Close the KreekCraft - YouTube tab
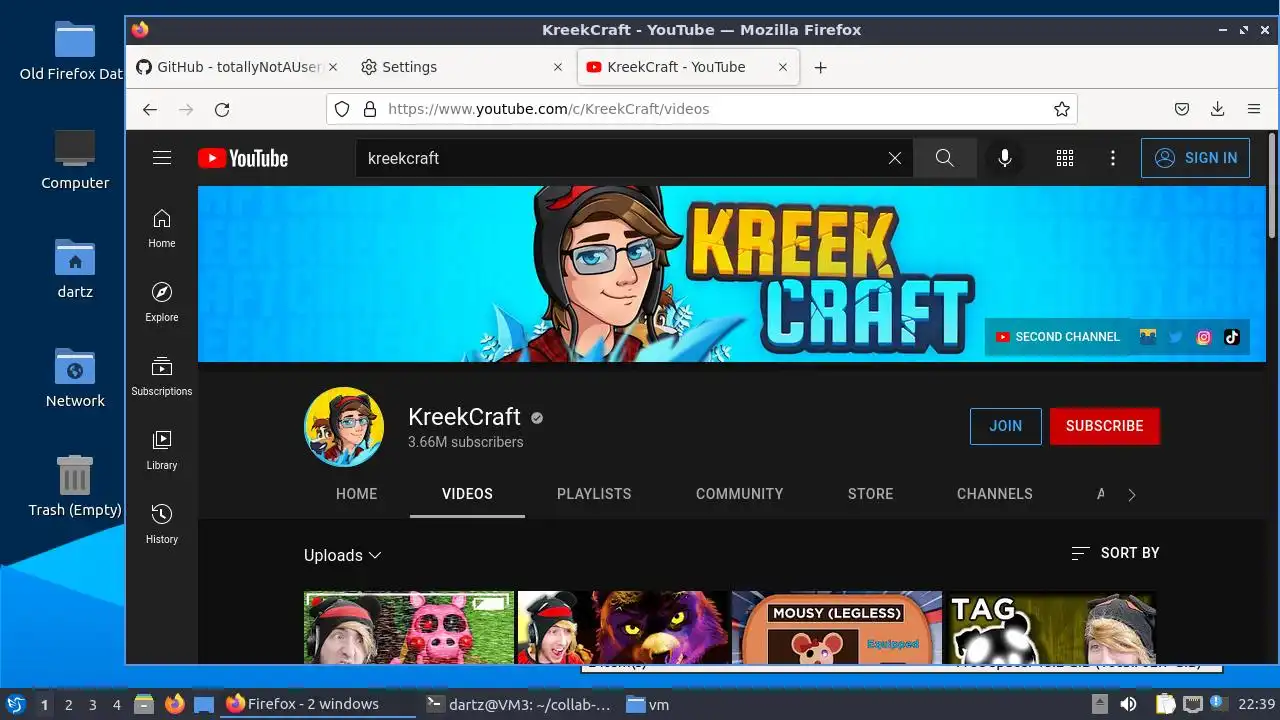The image size is (1280, 720). tap(783, 67)
